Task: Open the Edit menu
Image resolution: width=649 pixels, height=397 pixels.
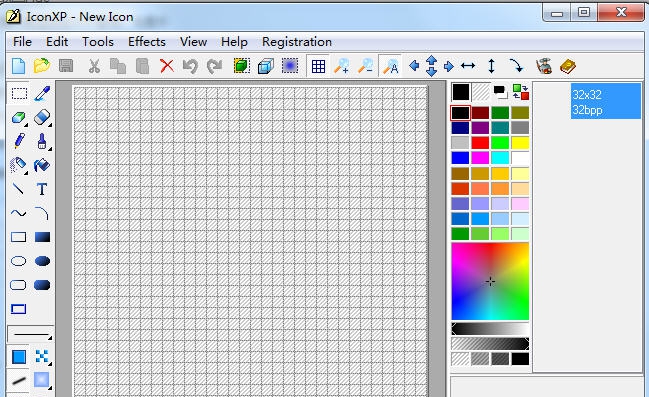Action: (x=57, y=42)
